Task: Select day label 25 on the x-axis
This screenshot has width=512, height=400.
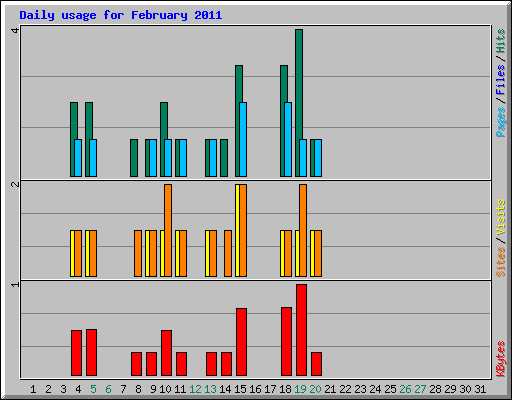Action: (390, 389)
